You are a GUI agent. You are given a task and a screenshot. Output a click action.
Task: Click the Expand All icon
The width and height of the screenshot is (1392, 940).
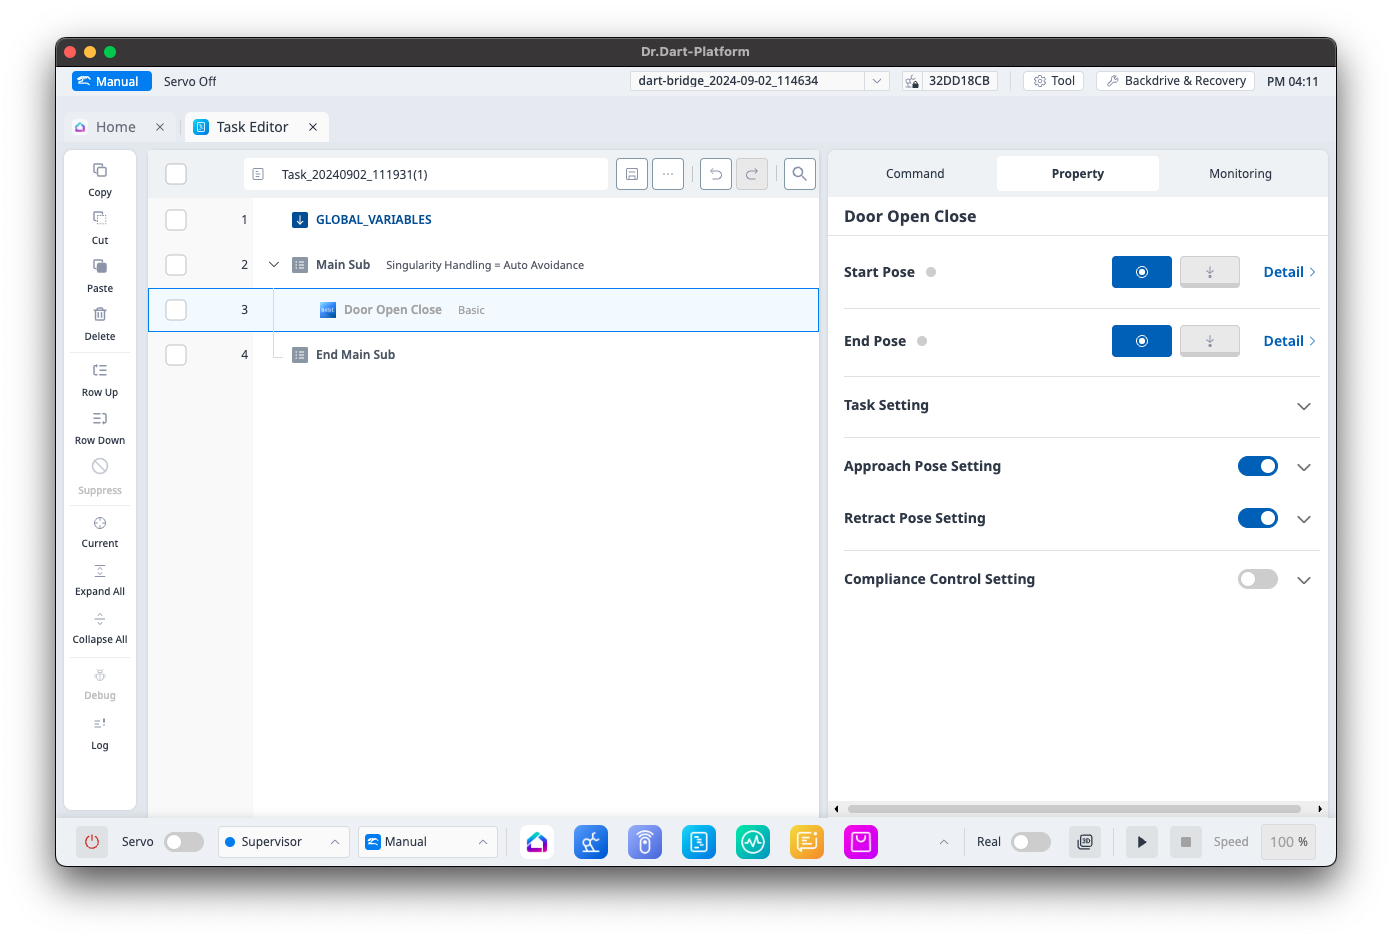[100, 571]
